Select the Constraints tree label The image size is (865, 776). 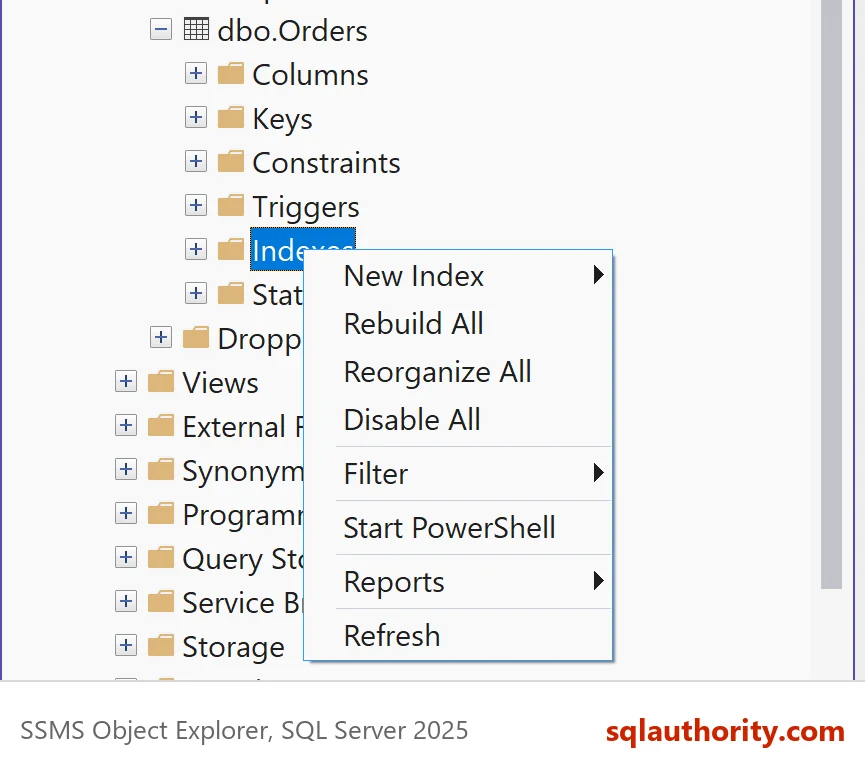pyautogui.click(x=327, y=163)
